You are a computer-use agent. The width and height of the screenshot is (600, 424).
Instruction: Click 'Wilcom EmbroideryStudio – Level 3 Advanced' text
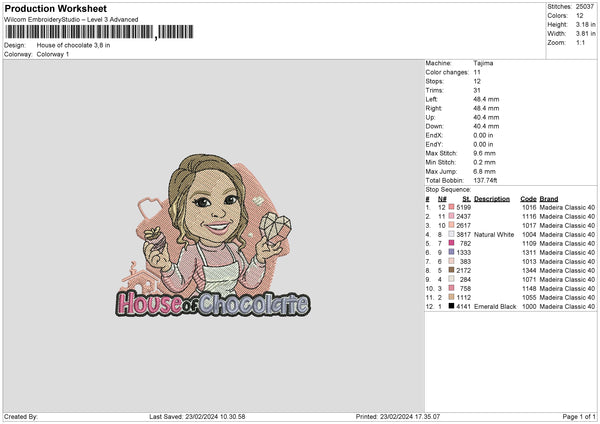[71, 20]
